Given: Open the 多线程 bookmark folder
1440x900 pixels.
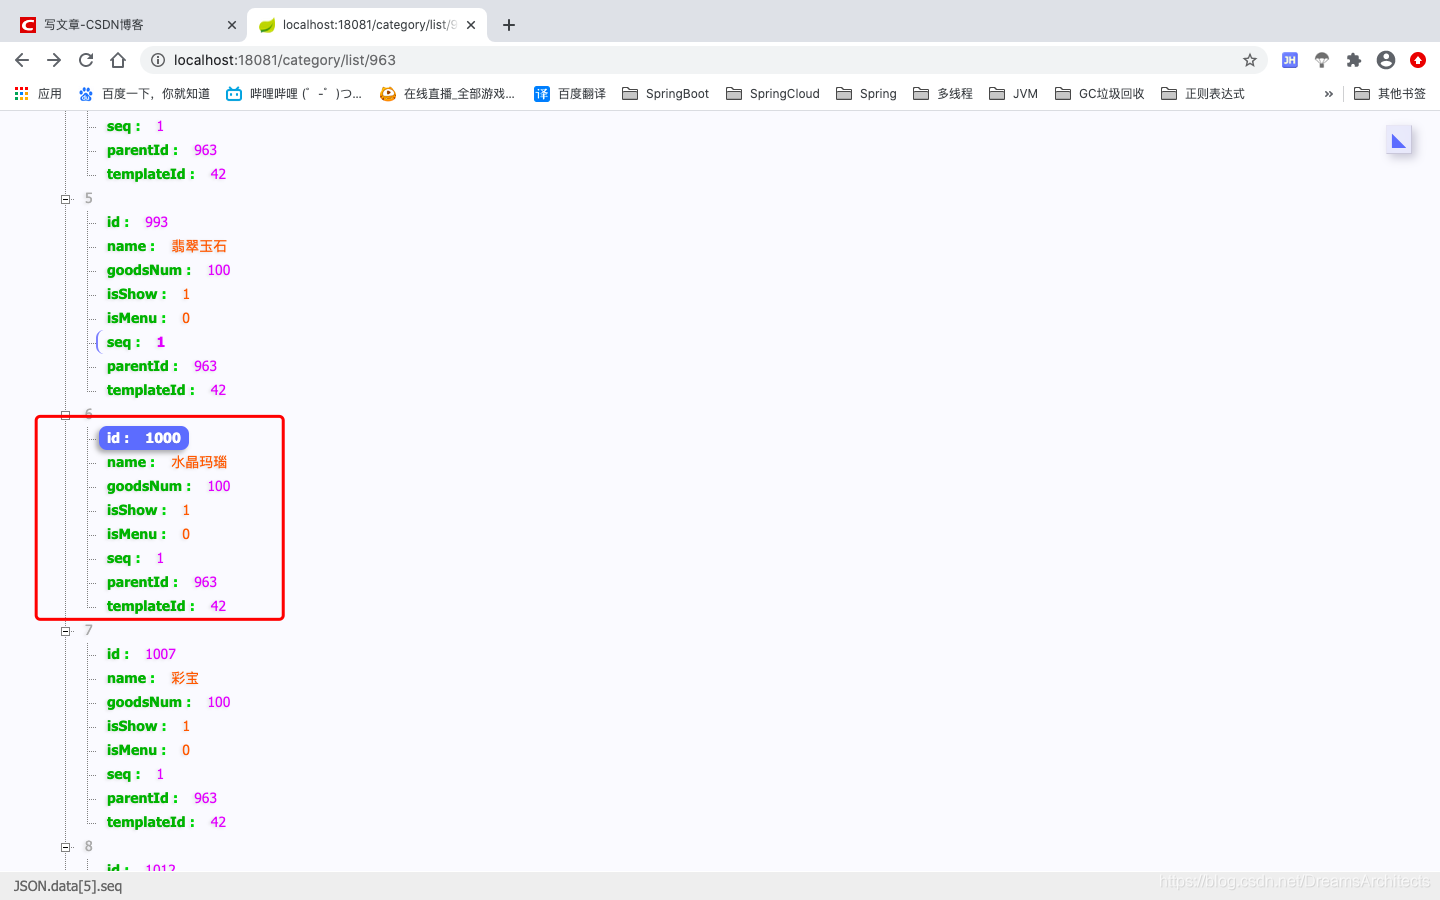Looking at the screenshot, I should (x=943, y=93).
